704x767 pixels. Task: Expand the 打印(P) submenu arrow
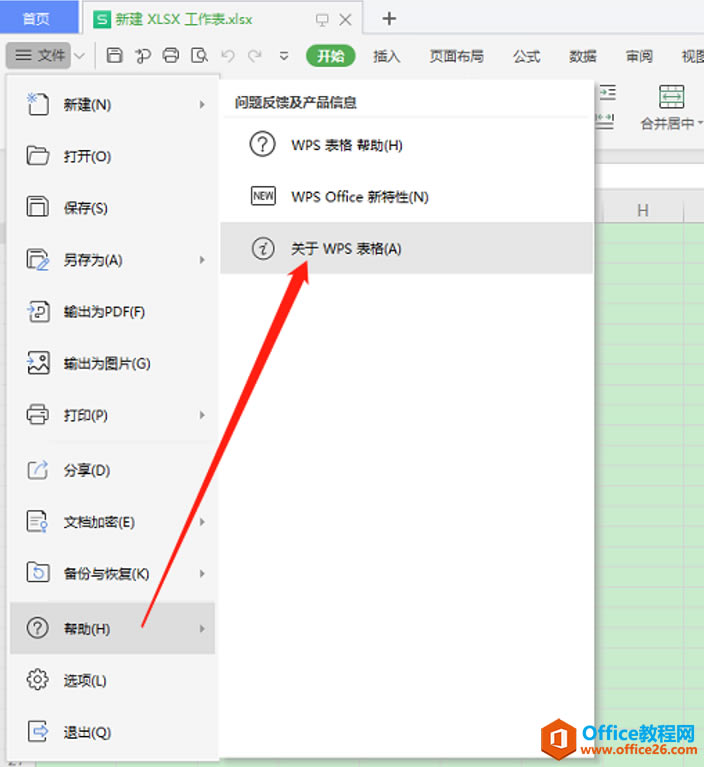point(202,415)
